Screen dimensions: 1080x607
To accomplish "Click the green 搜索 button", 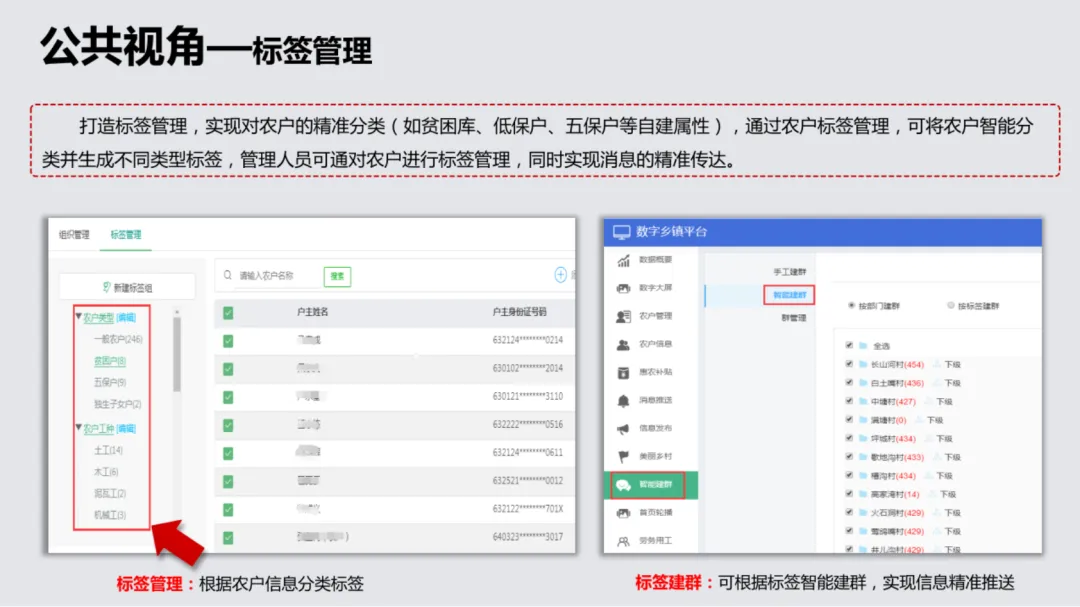I will [338, 276].
